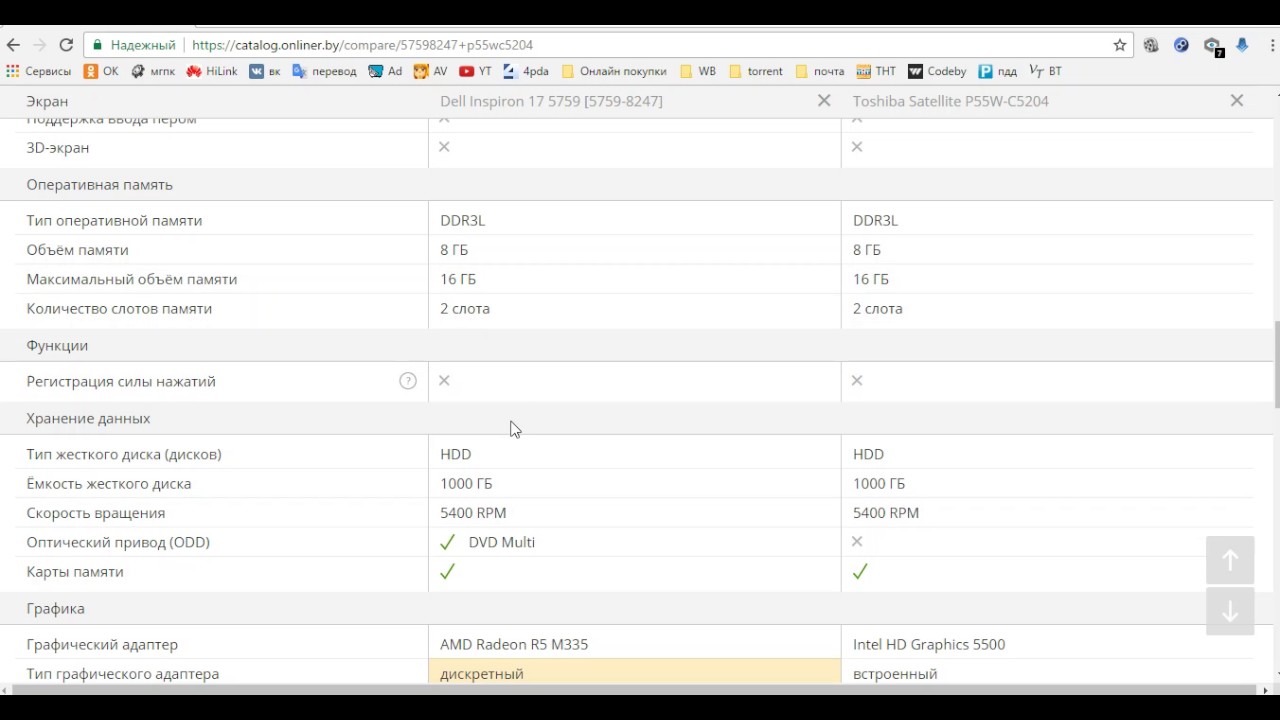Click Toshiba's Intel HD Graphics 5500 cell

click(1047, 645)
